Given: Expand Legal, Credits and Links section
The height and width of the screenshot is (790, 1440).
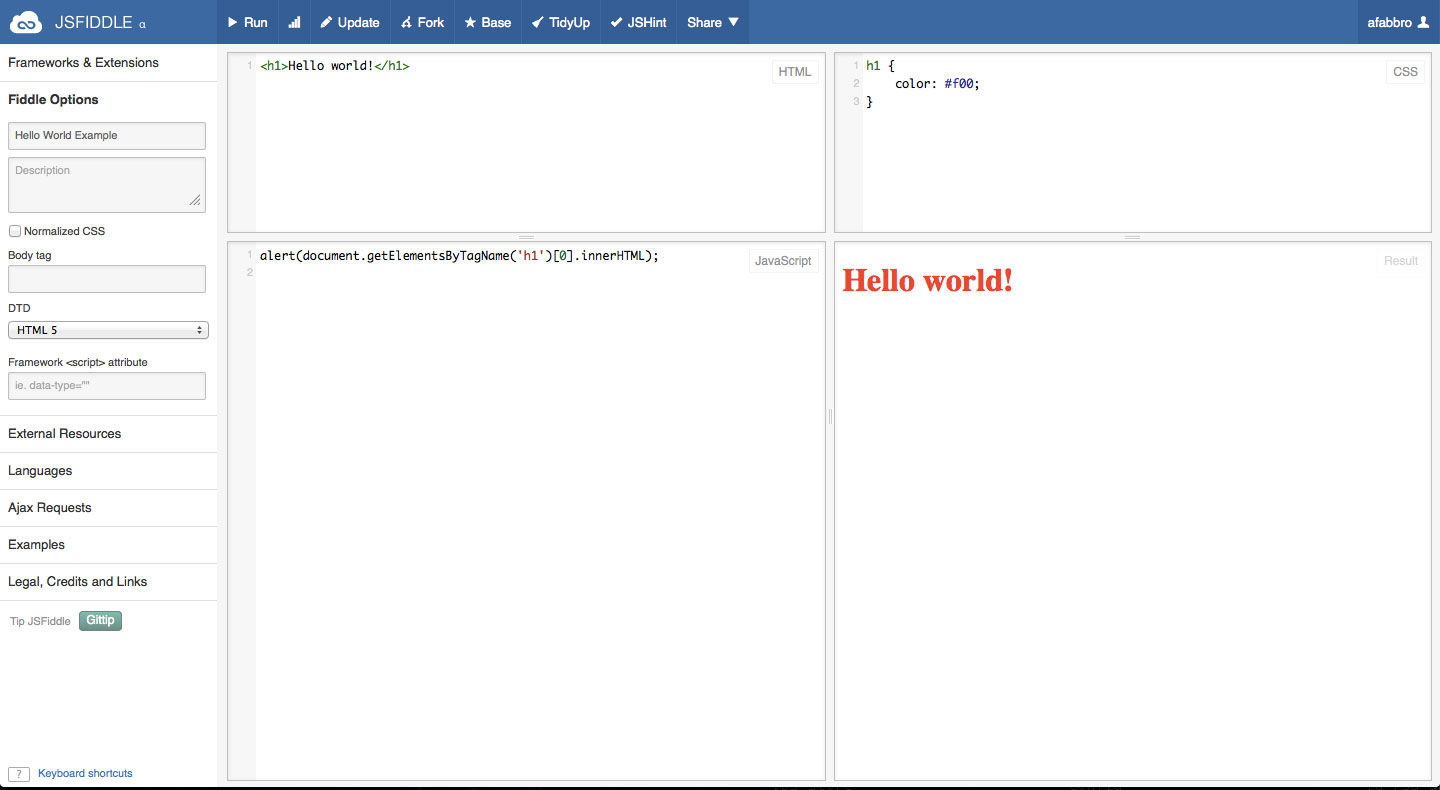Looking at the screenshot, I should pyautogui.click(x=108, y=582).
